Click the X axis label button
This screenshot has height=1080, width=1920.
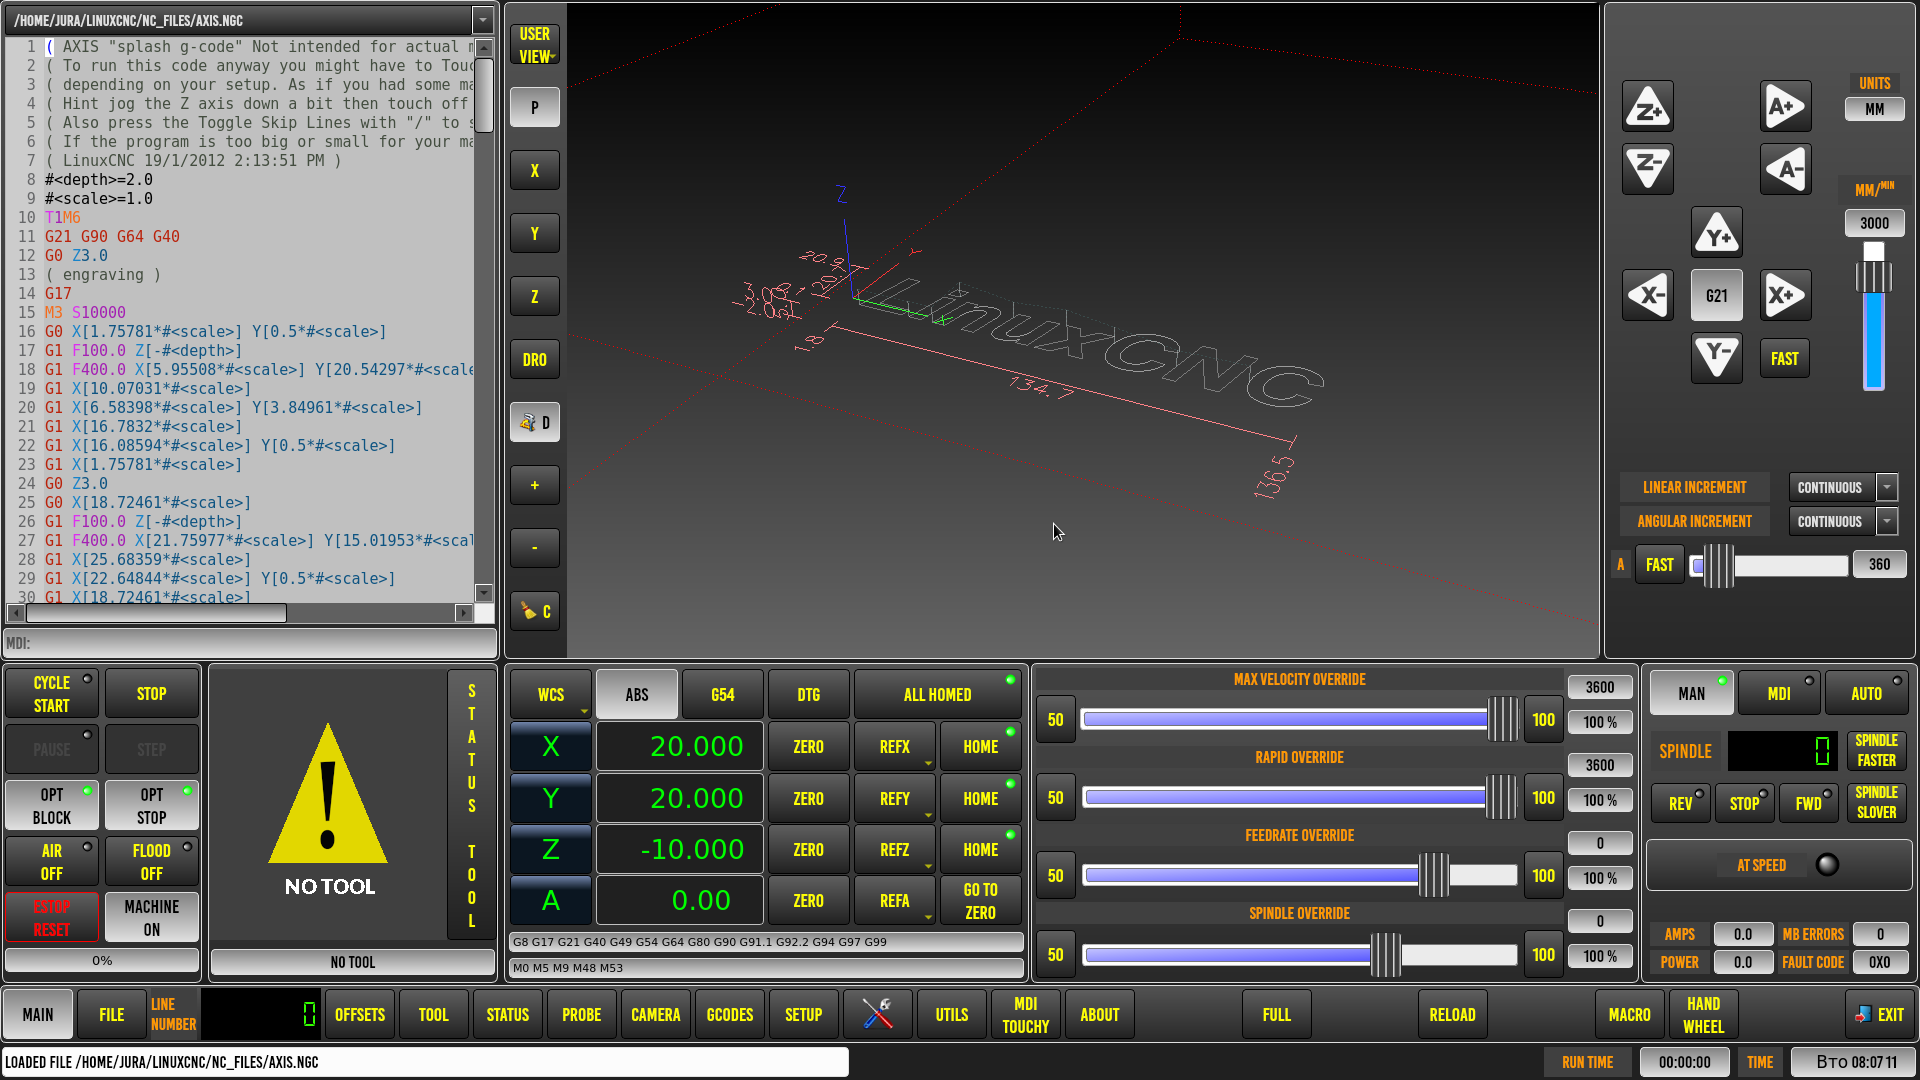(x=551, y=746)
